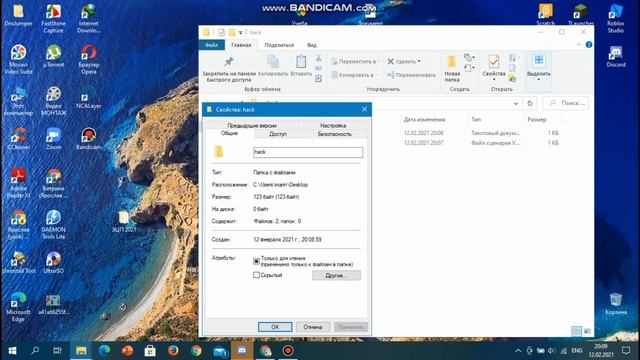The image size is (640, 360).
Task: Click the Свойства checkmark ribbon icon
Action: [x=493, y=62]
